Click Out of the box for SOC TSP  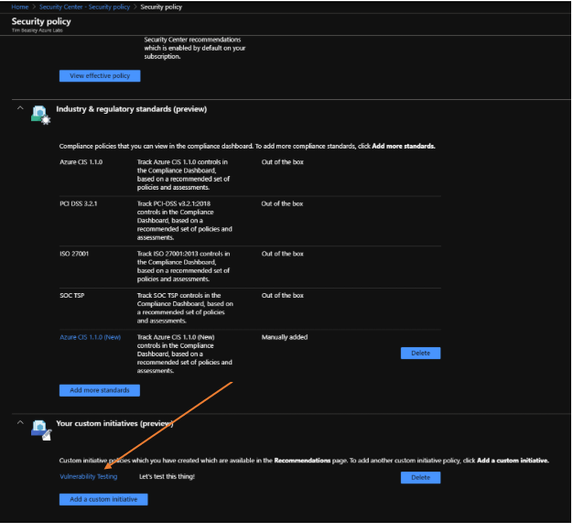pos(282,295)
